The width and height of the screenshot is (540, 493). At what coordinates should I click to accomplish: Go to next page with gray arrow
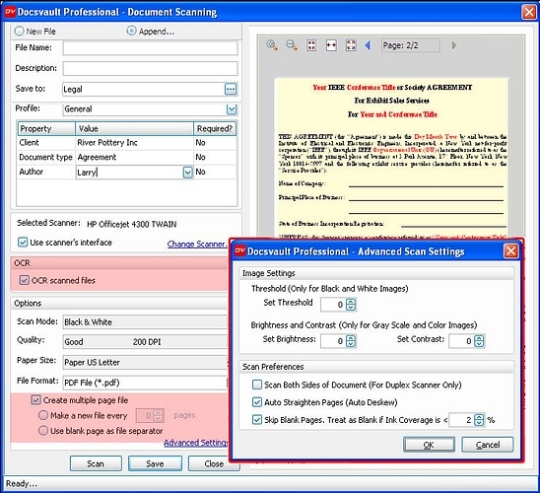click(454, 45)
